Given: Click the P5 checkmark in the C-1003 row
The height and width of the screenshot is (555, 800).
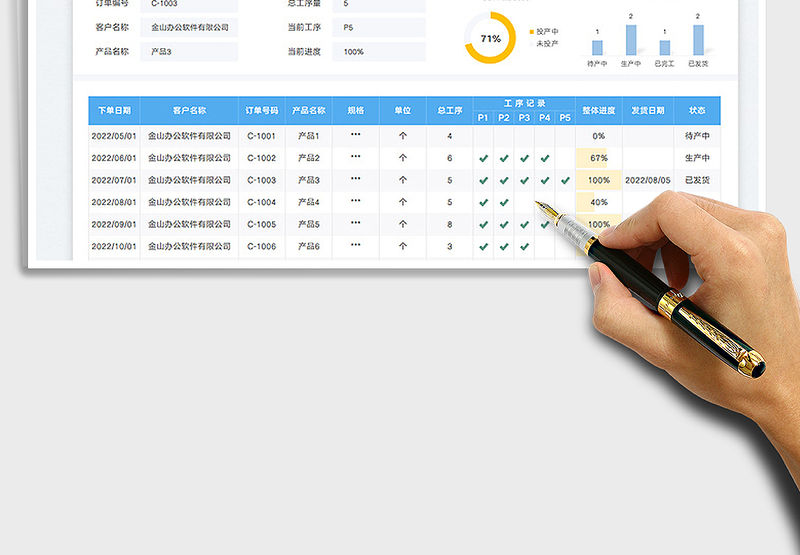Looking at the screenshot, I should point(565,180).
